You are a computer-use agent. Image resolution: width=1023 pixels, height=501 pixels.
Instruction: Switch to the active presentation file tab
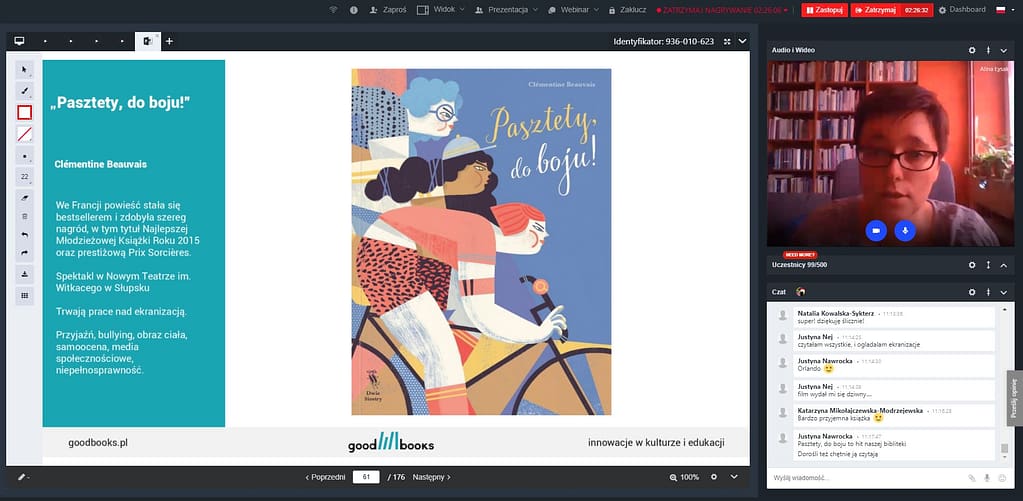(147, 41)
